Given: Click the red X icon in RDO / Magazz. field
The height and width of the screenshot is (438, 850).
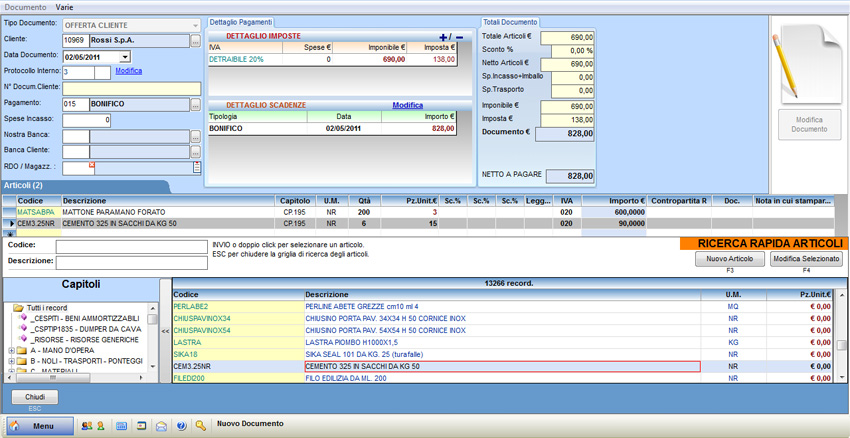Looking at the screenshot, I should 92,166.
